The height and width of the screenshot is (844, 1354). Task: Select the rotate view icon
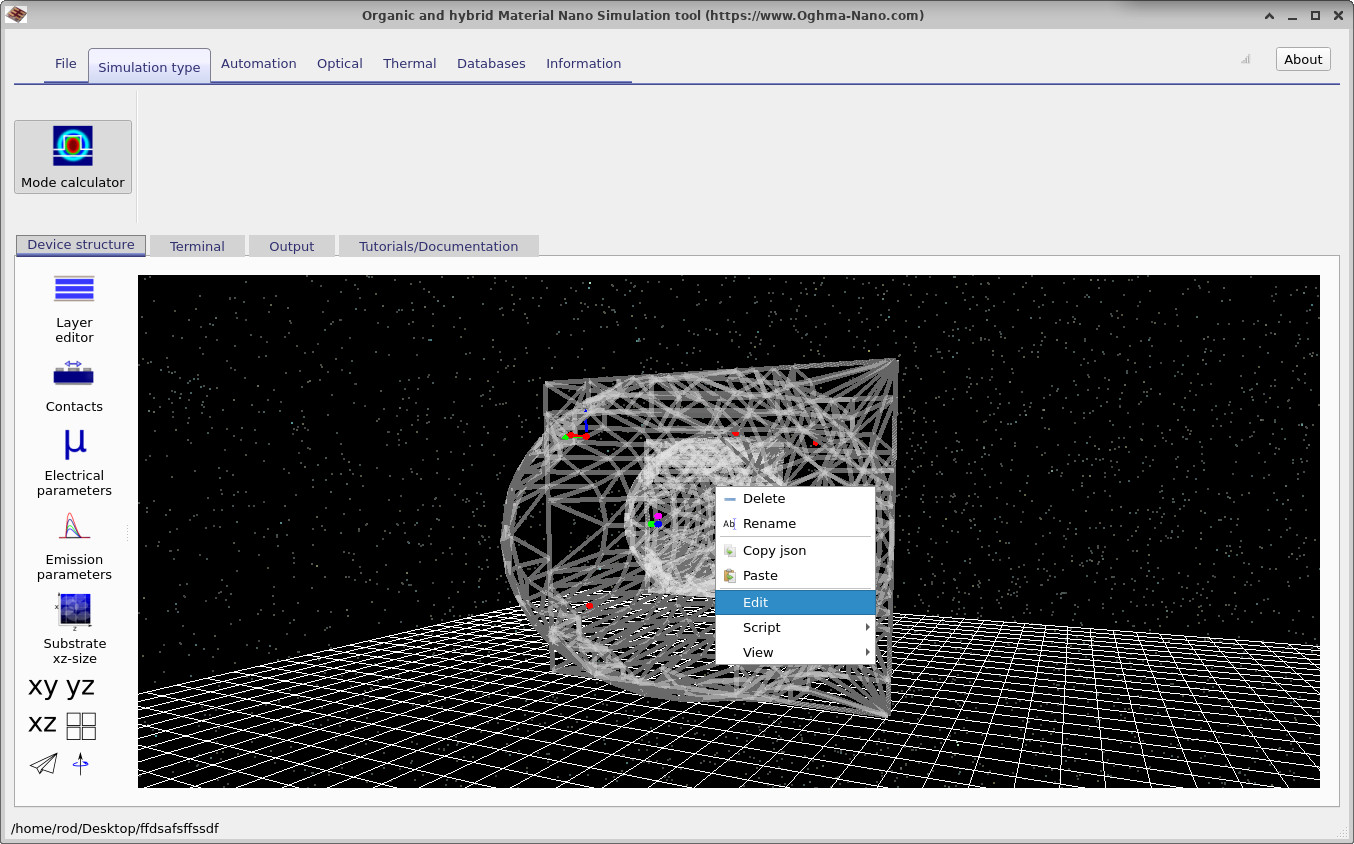click(80, 764)
